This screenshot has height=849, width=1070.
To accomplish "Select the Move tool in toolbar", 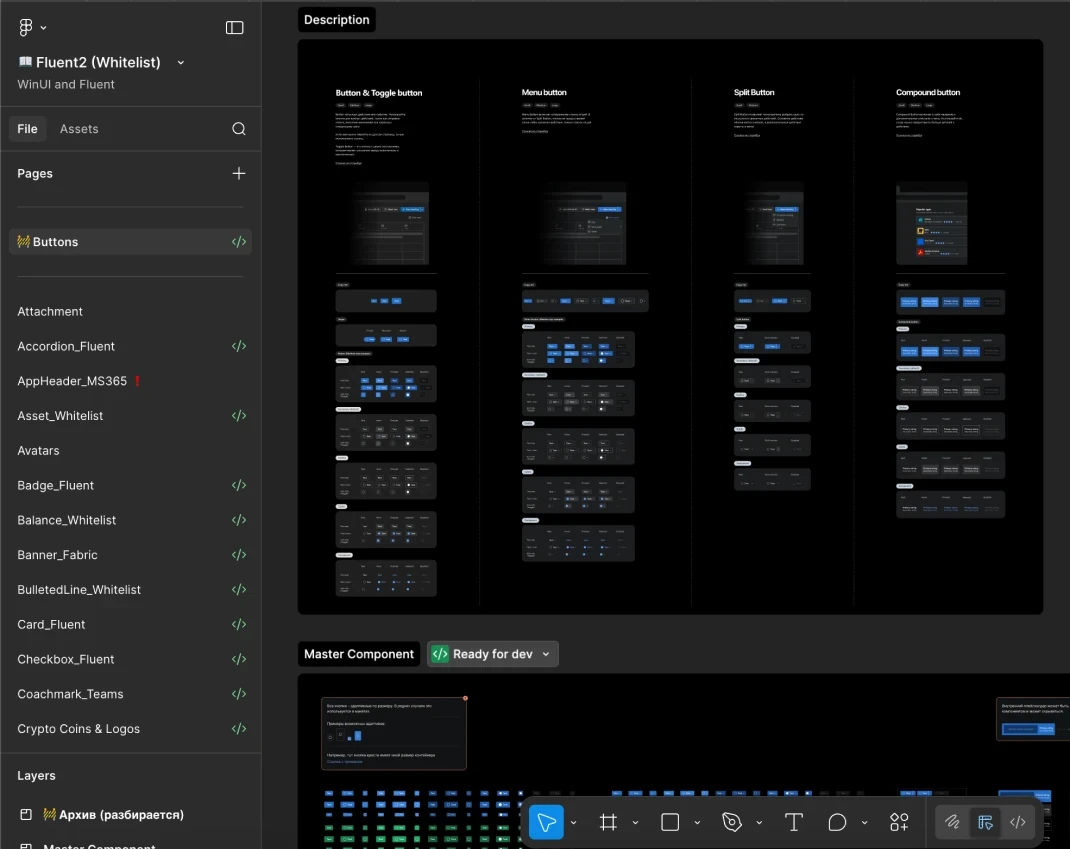I will coord(546,822).
